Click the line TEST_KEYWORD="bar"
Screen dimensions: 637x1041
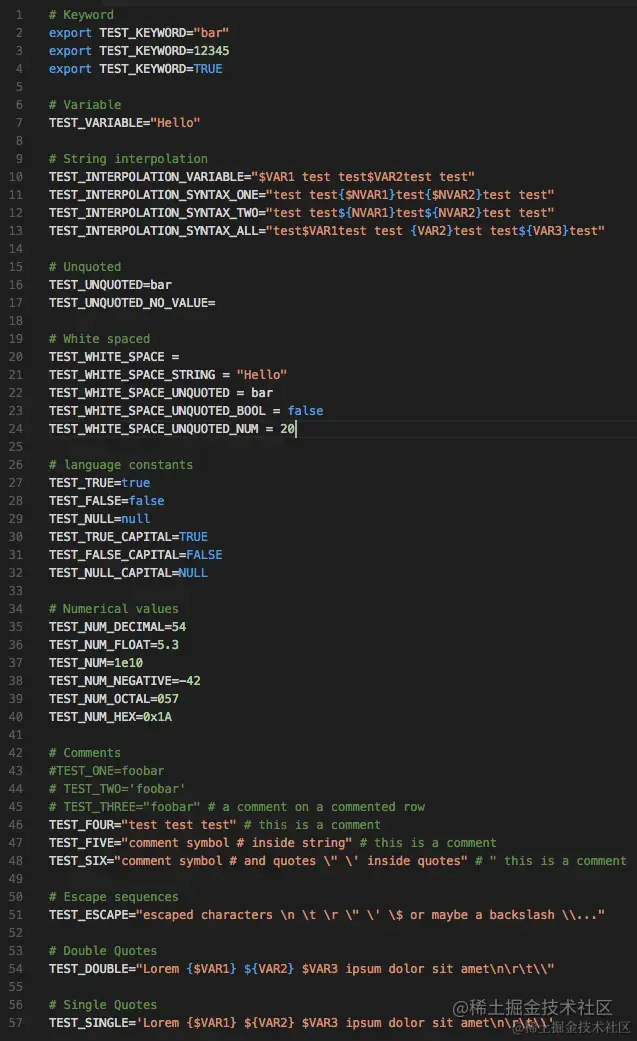click(139, 33)
